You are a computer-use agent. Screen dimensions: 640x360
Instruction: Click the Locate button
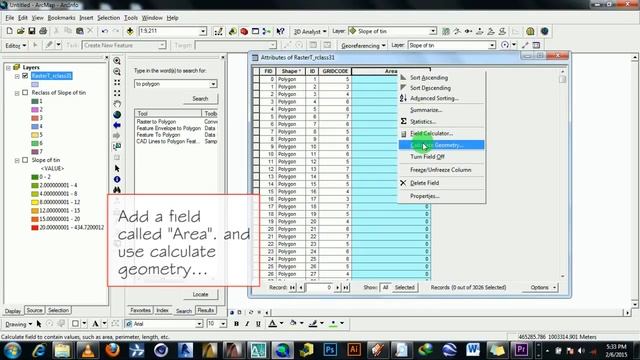tap(200, 294)
